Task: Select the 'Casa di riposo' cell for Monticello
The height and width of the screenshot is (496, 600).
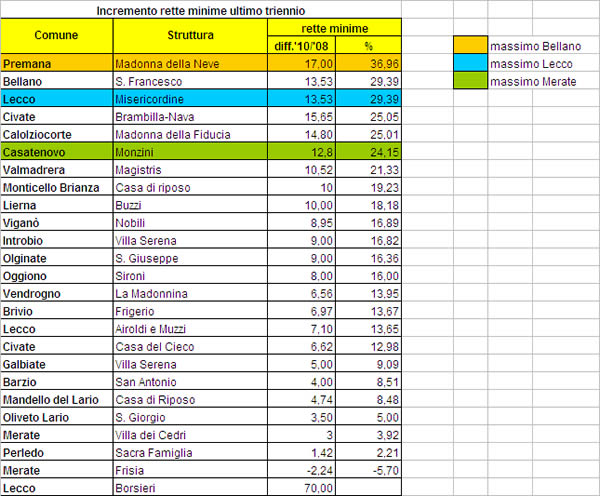Action: click(x=190, y=186)
